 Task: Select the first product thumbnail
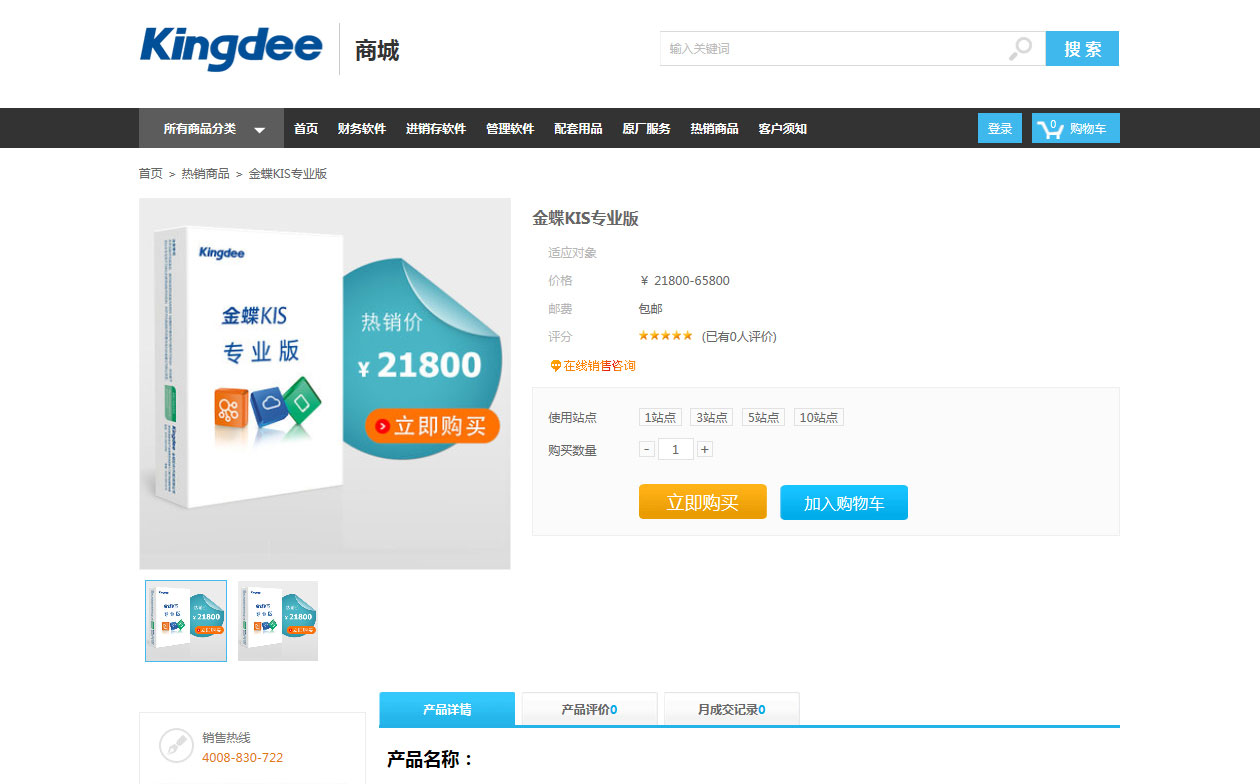pyautogui.click(x=186, y=621)
